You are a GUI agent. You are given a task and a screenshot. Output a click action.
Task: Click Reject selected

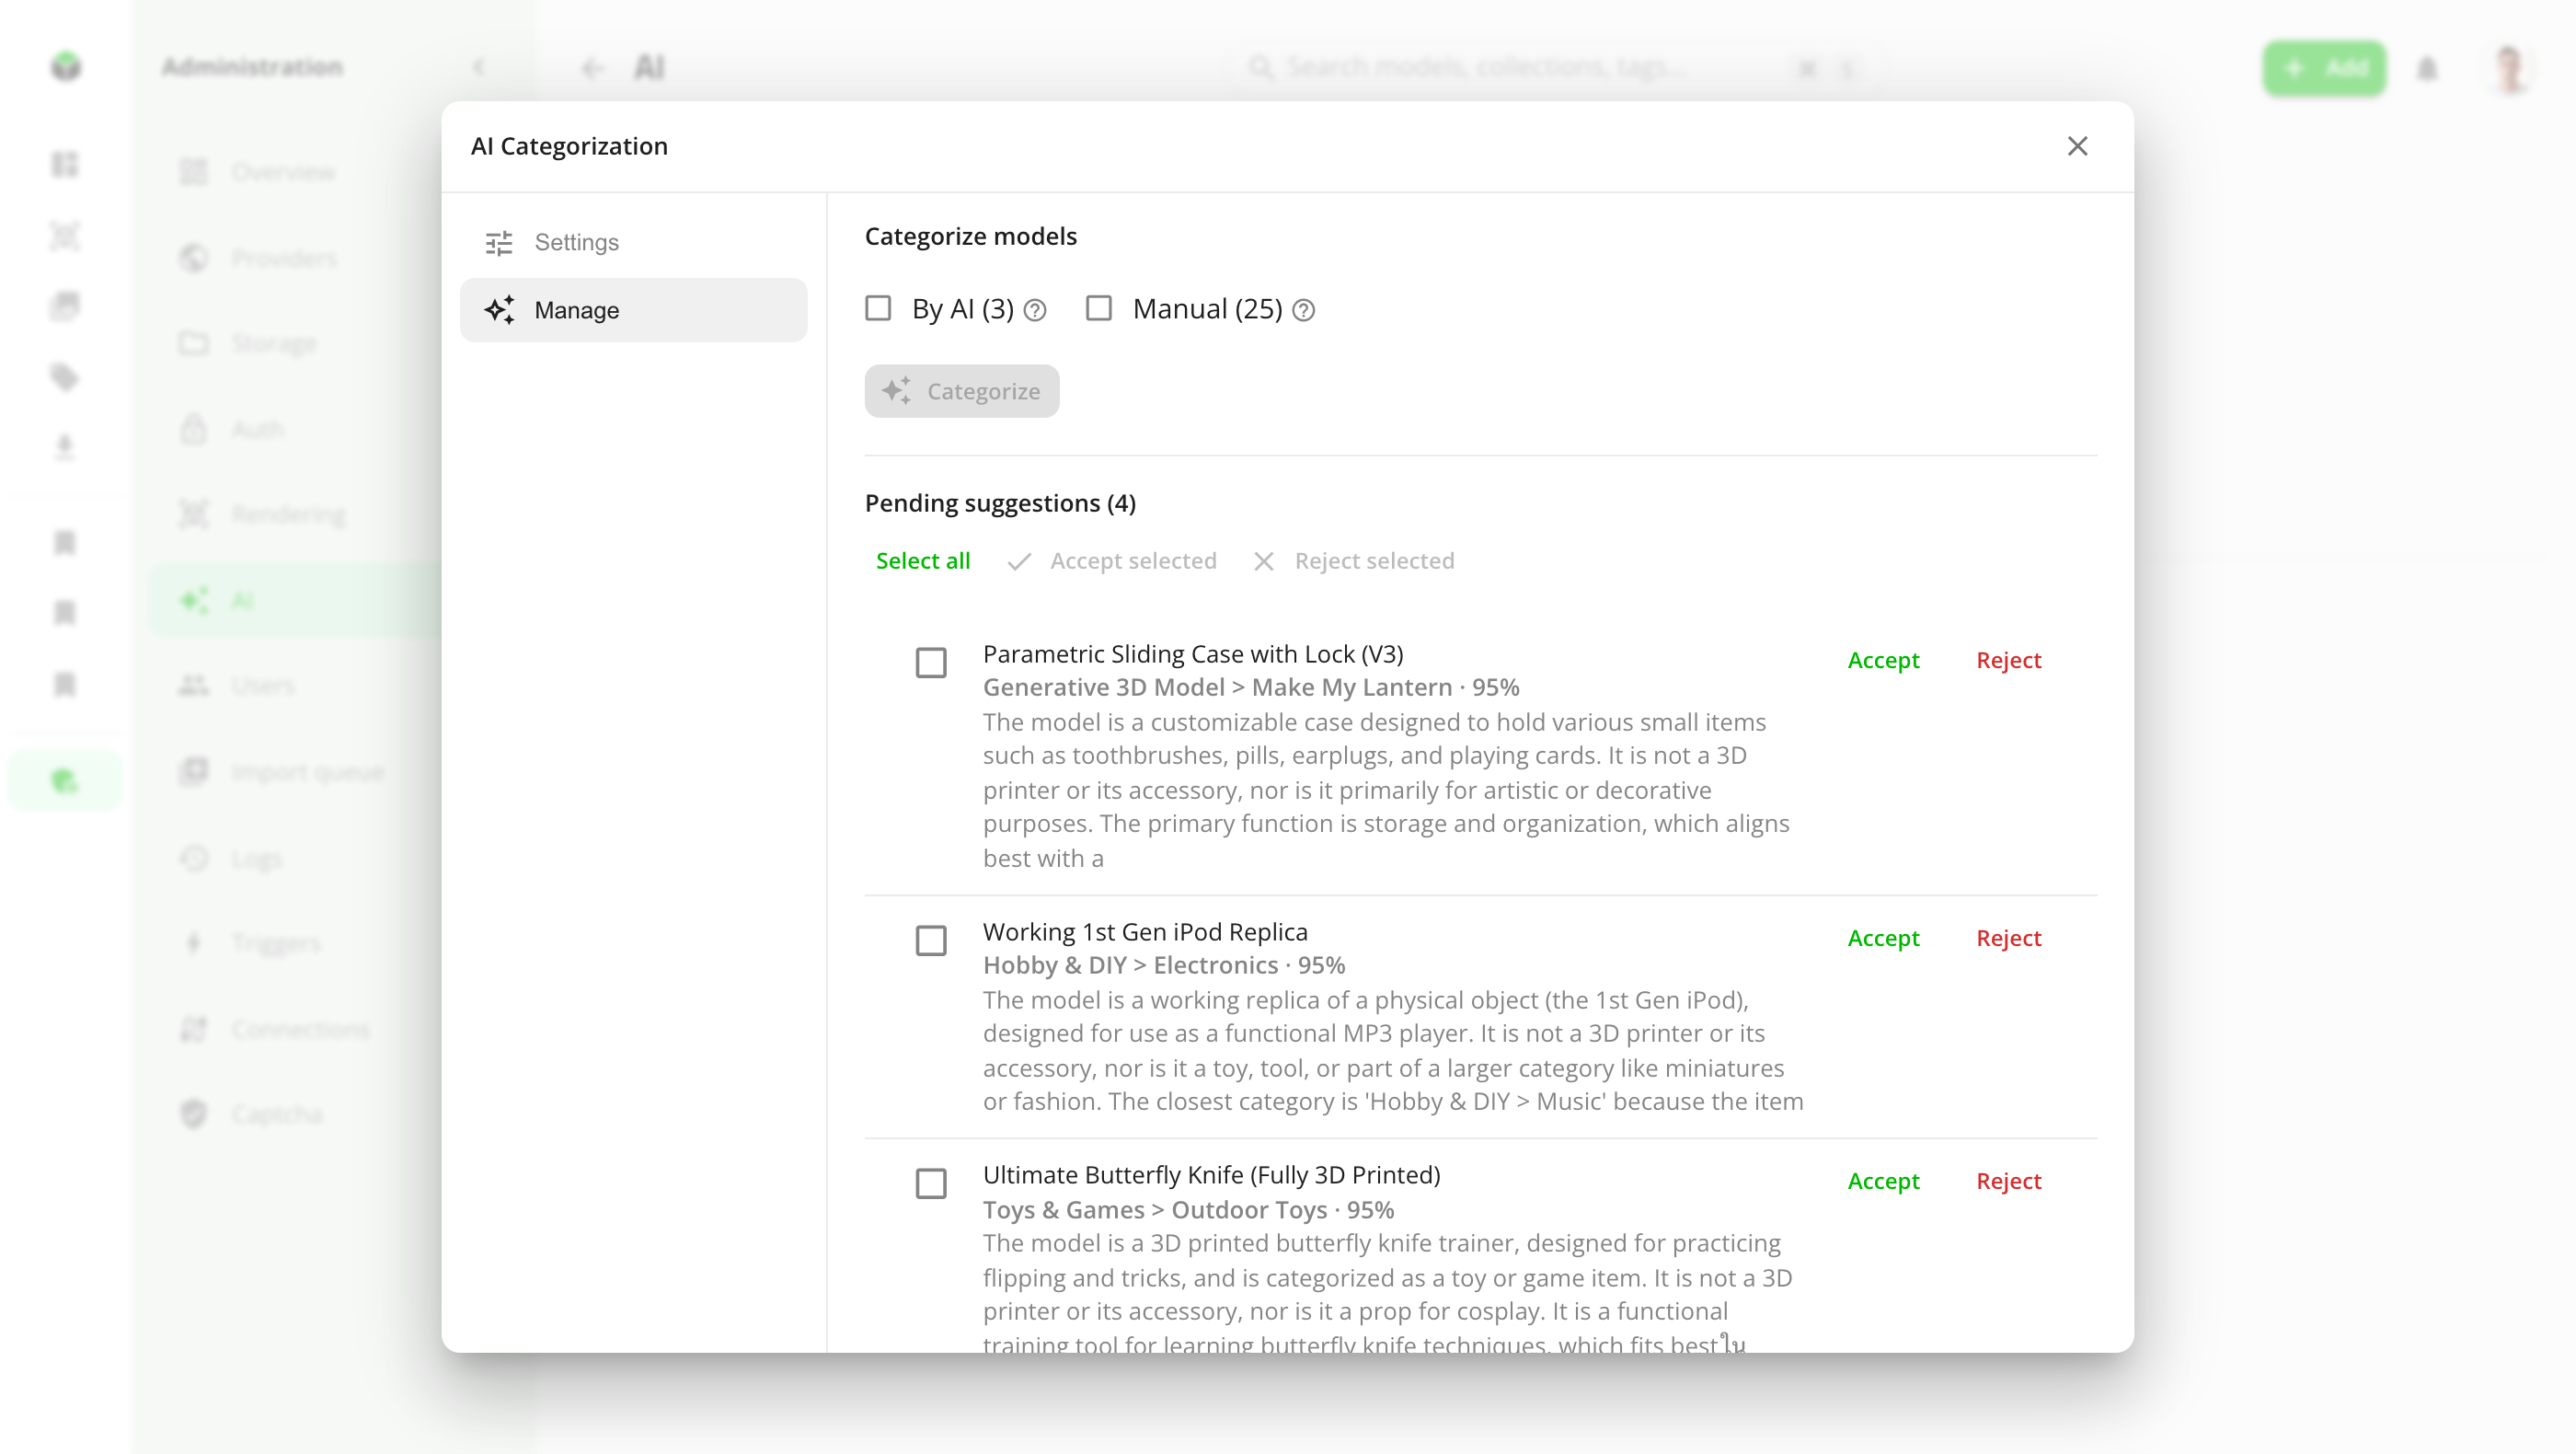click(x=1354, y=561)
